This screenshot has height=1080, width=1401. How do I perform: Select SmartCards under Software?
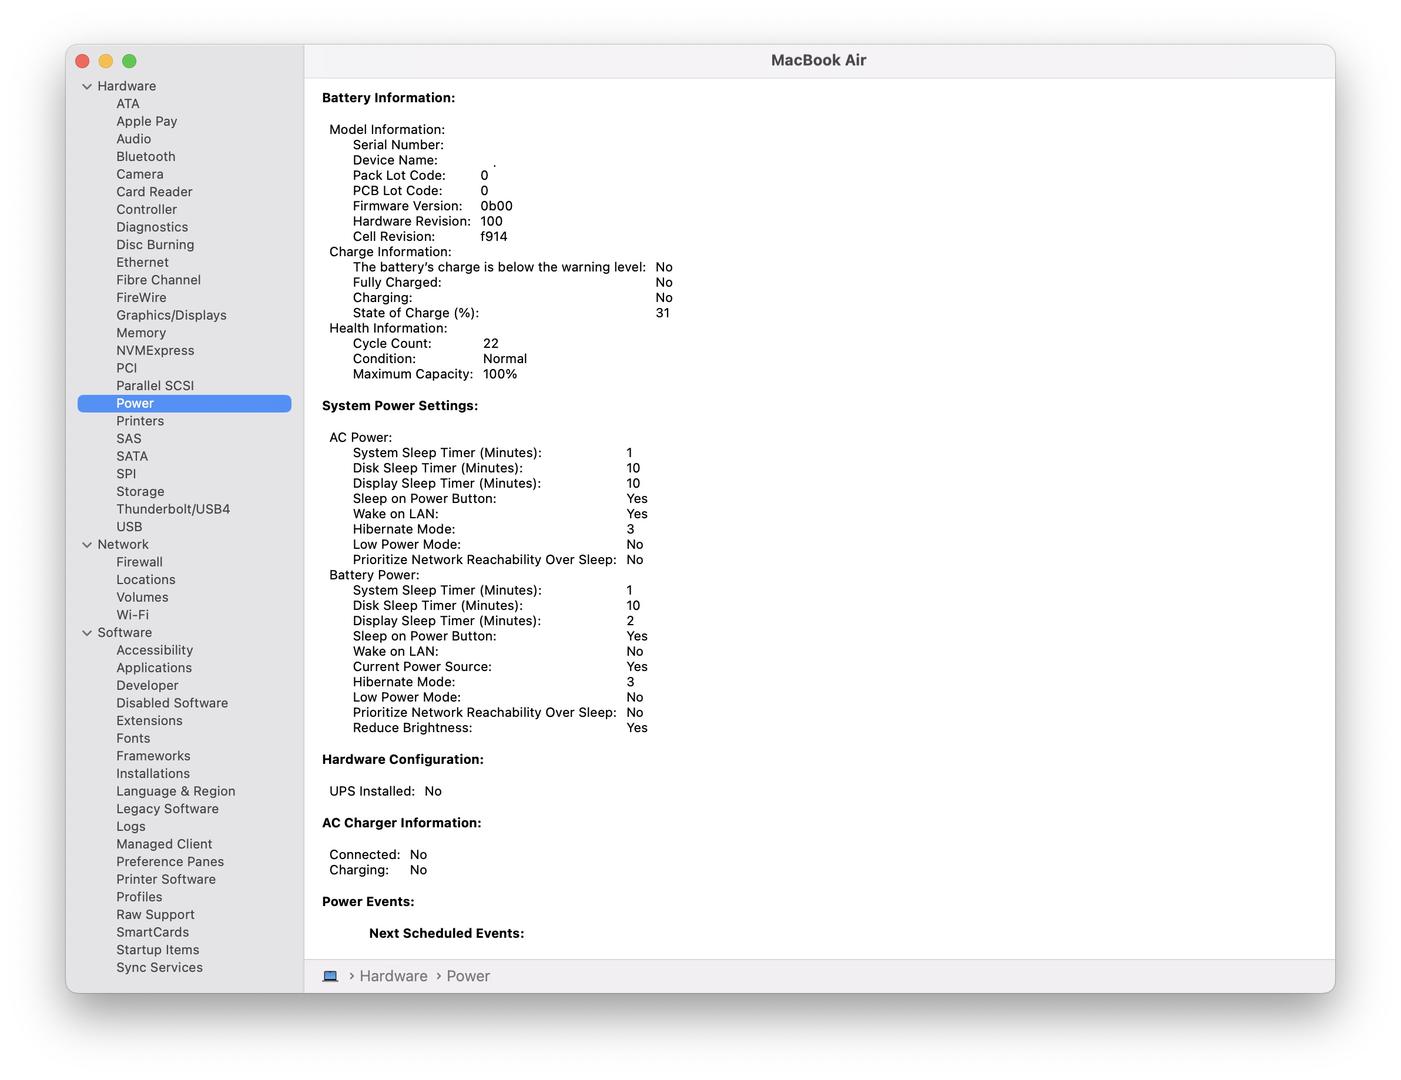[152, 932]
